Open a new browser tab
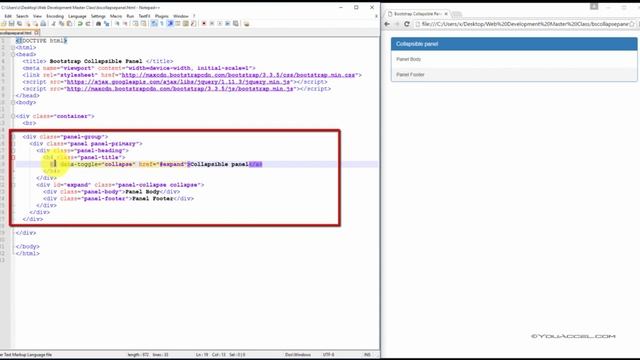 click(457, 14)
